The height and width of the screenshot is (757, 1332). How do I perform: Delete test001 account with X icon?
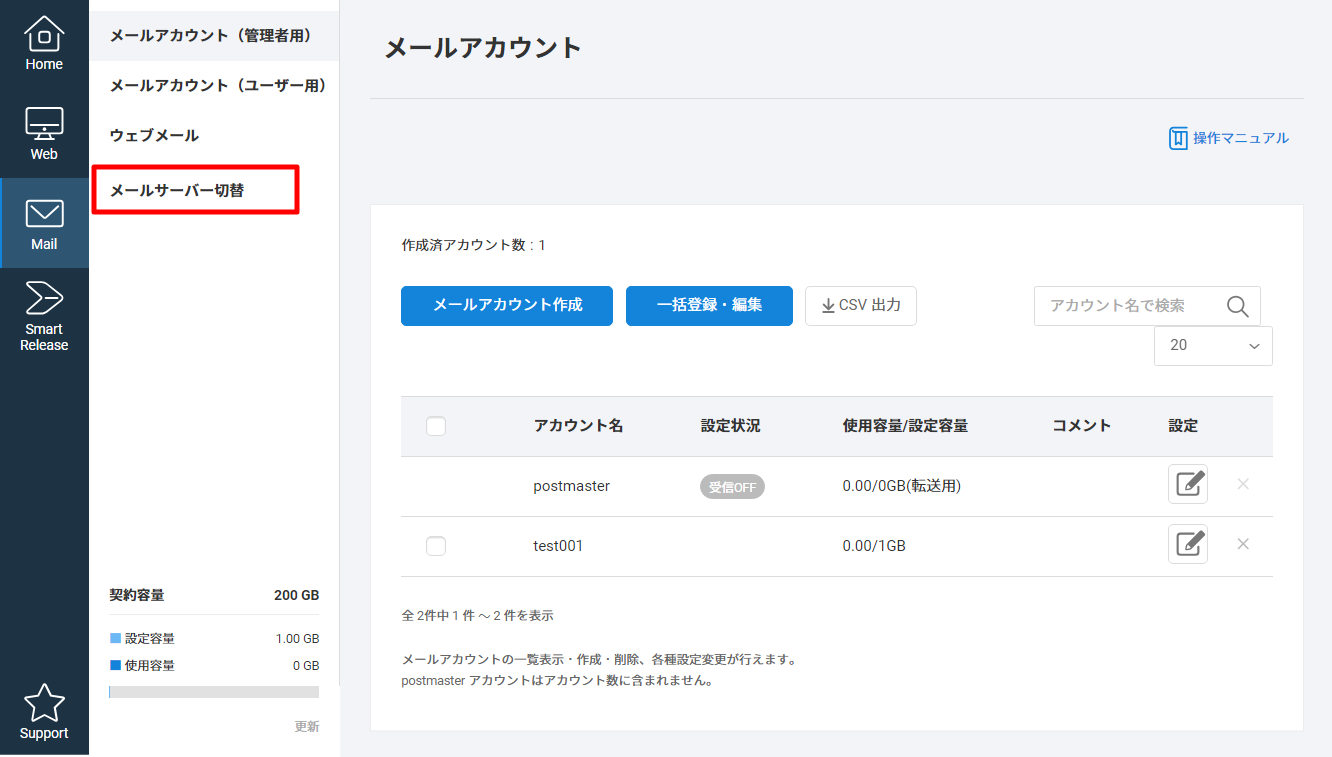click(x=1243, y=545)
